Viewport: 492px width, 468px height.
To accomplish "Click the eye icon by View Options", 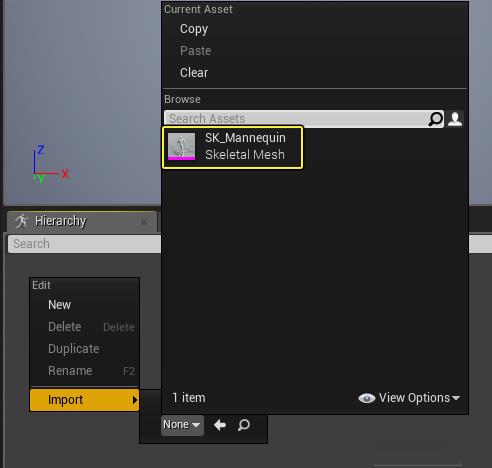I will coord(367,398).
